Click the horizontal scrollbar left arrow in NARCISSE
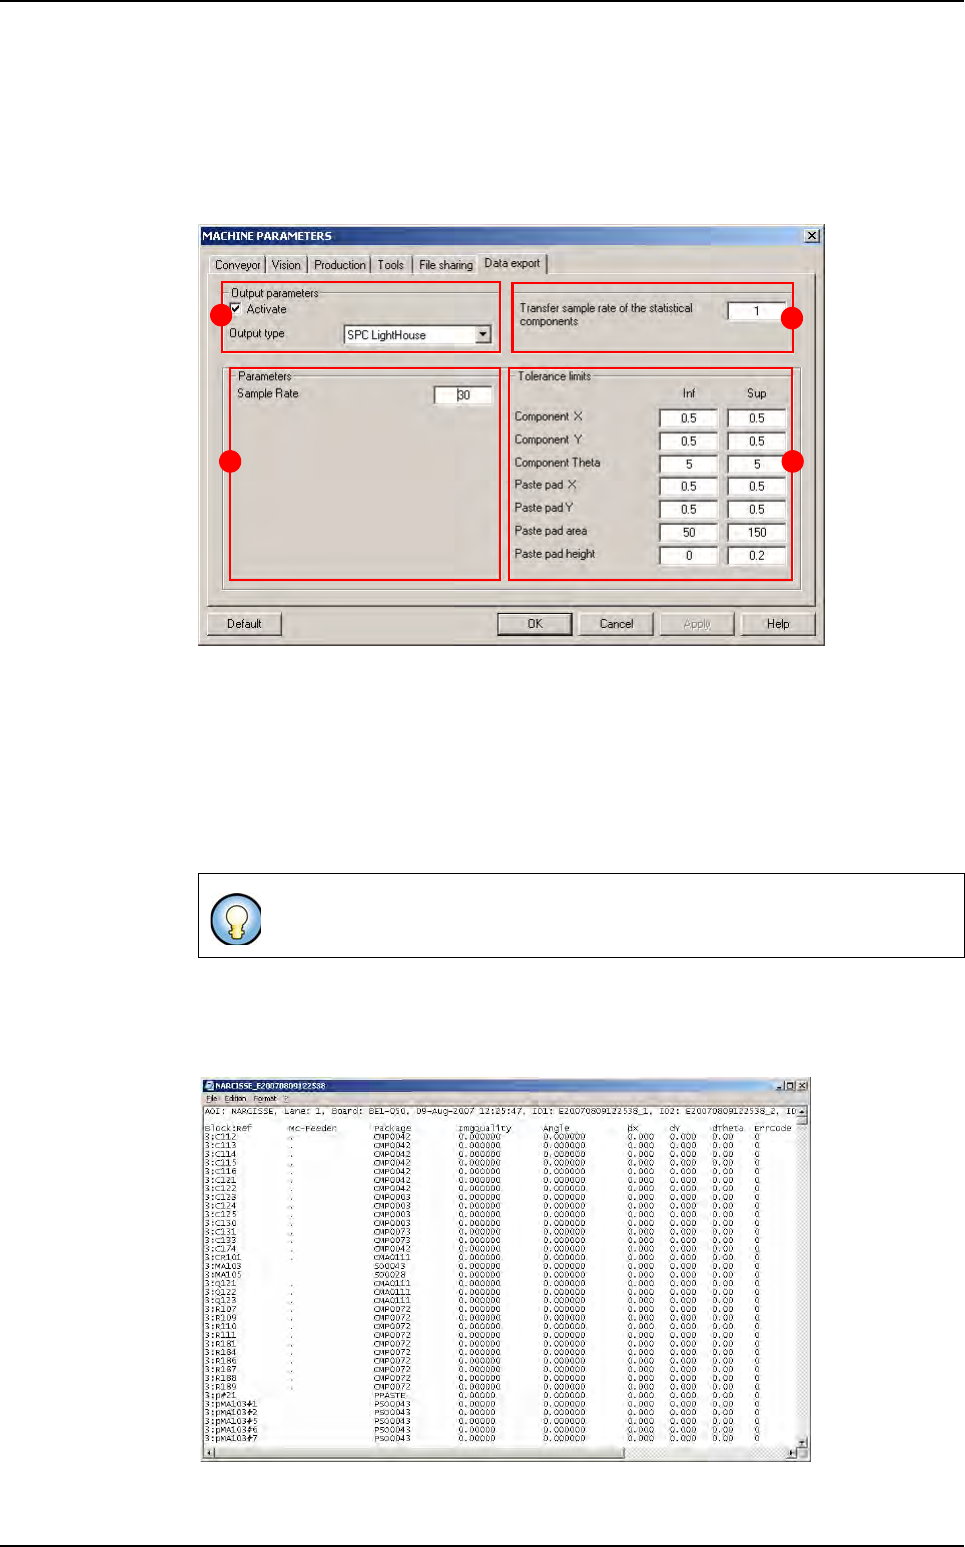Screen dimensions: 965x1547 209,1453
